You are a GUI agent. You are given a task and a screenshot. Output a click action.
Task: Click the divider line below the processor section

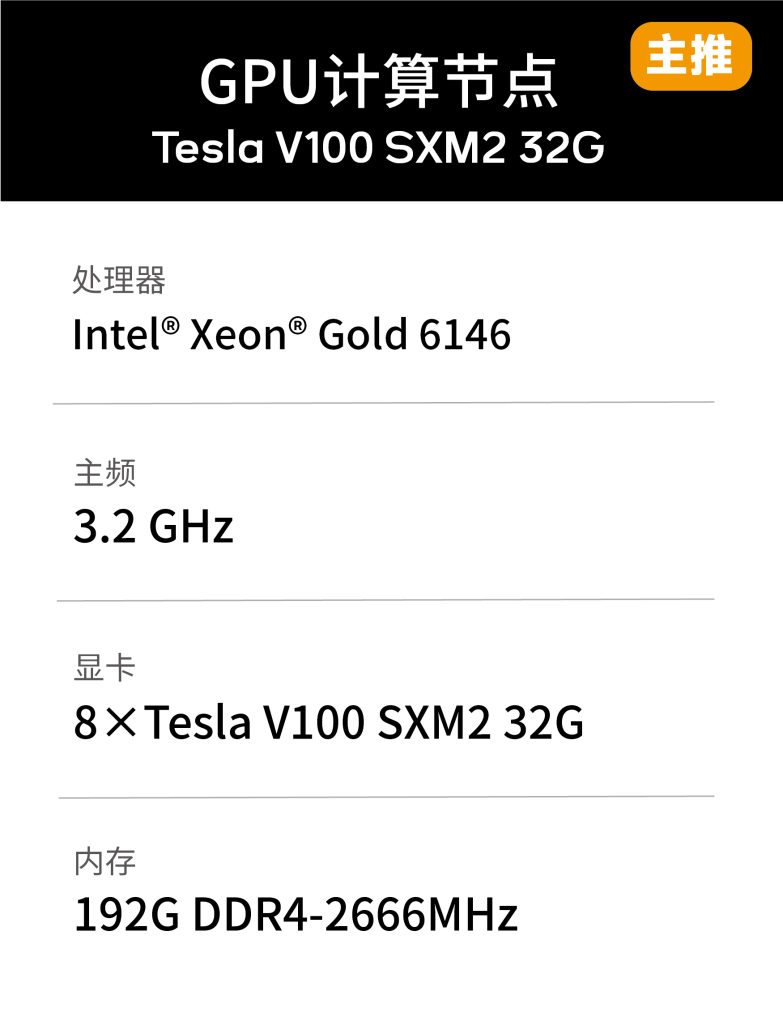(x=384, y=403)
